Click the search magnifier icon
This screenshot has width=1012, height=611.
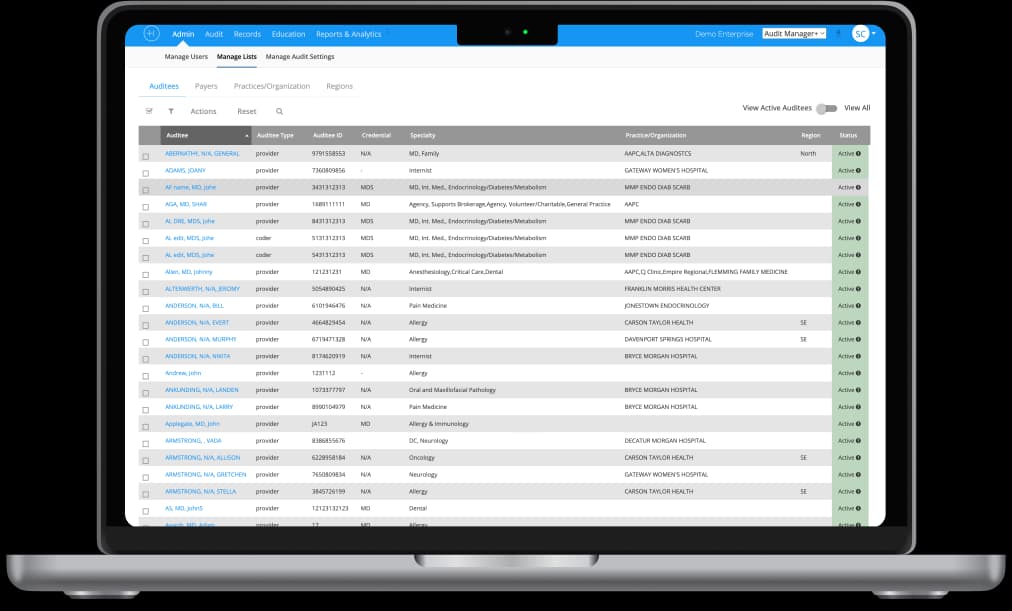(279, 112)
